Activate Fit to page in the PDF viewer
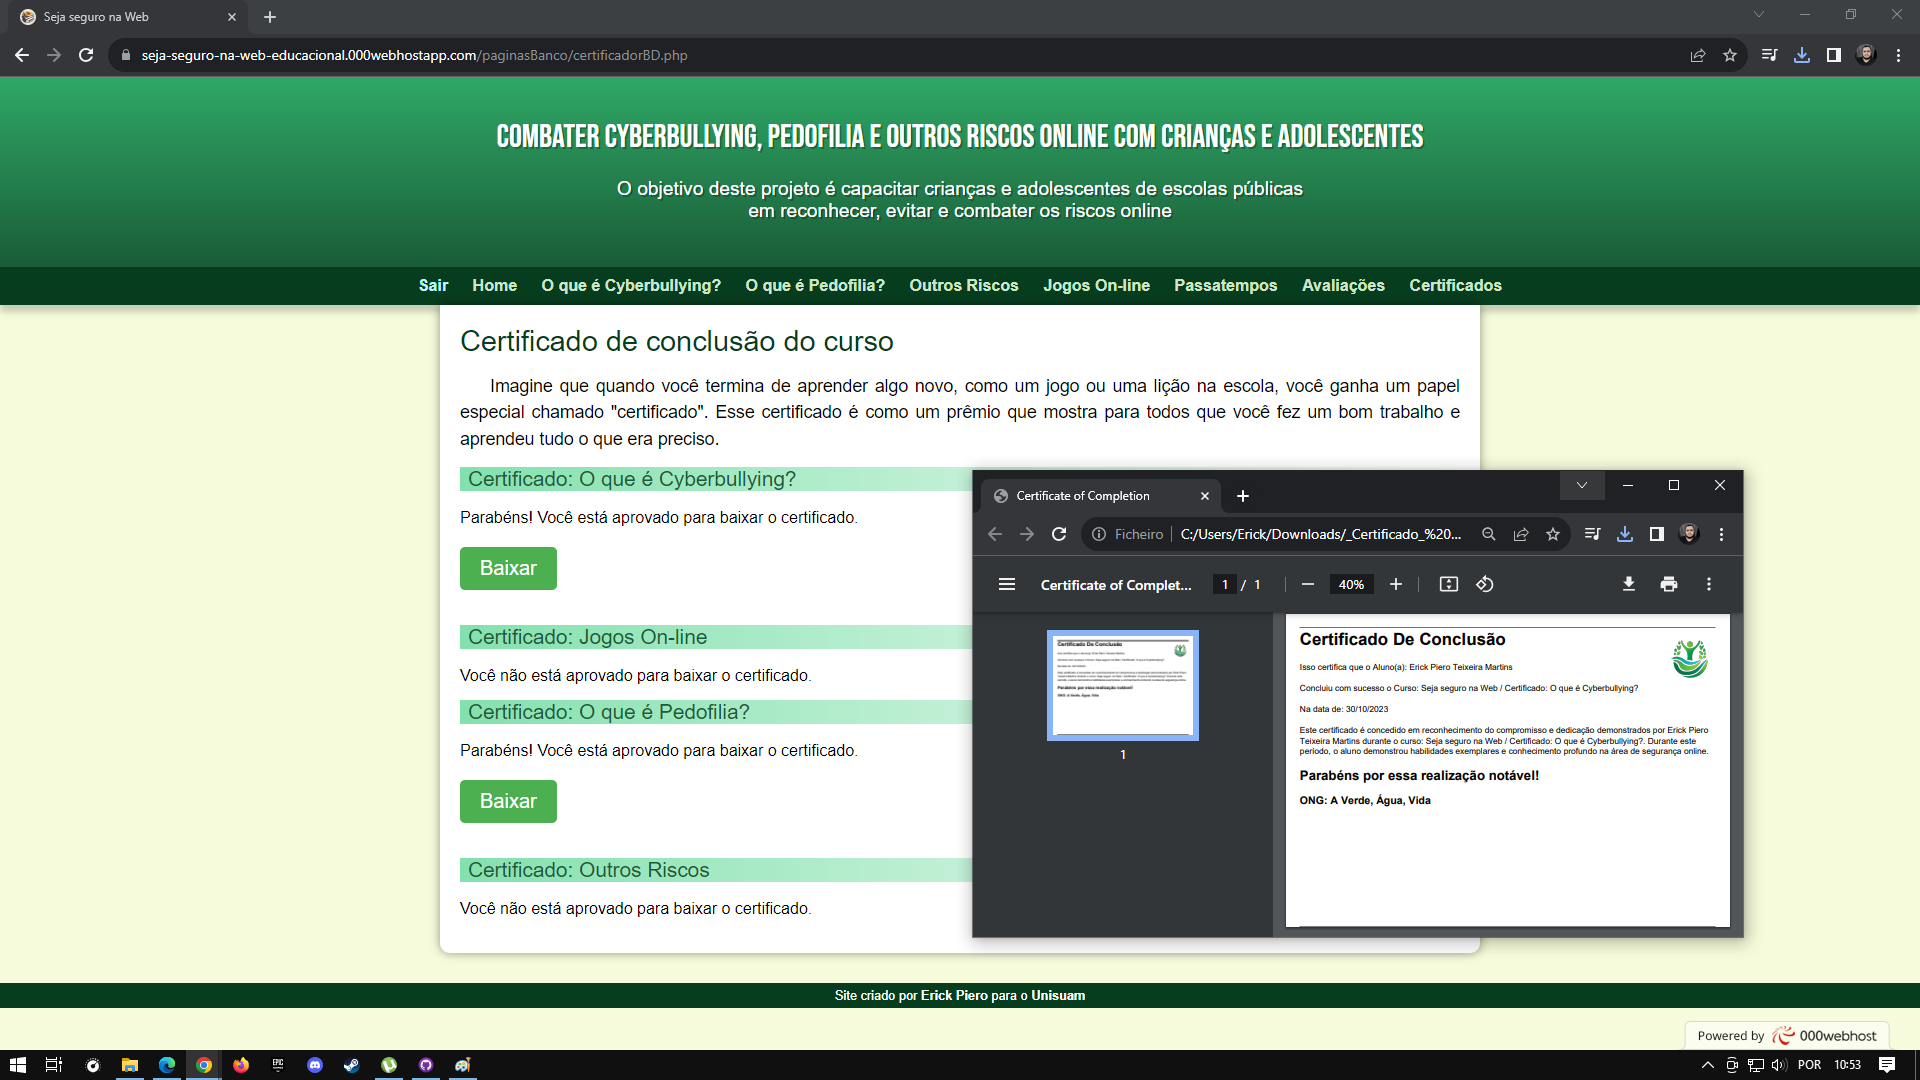The image size is (1920, 1080). click(x=1449, y=584)
